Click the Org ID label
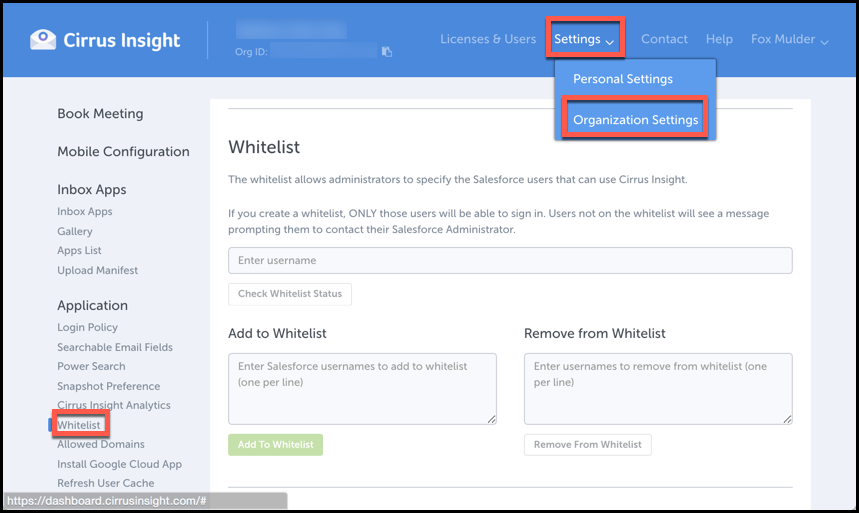Viewport: 859px width, 513px height. tap(251, 52)
